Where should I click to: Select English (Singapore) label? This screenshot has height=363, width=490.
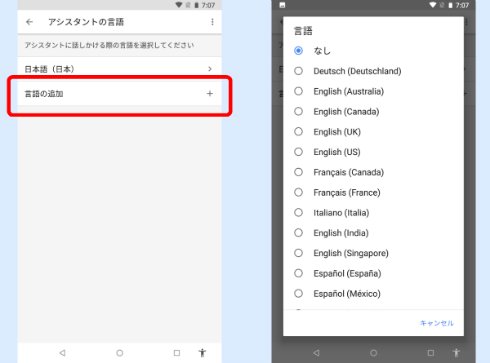tap(351, 253)
